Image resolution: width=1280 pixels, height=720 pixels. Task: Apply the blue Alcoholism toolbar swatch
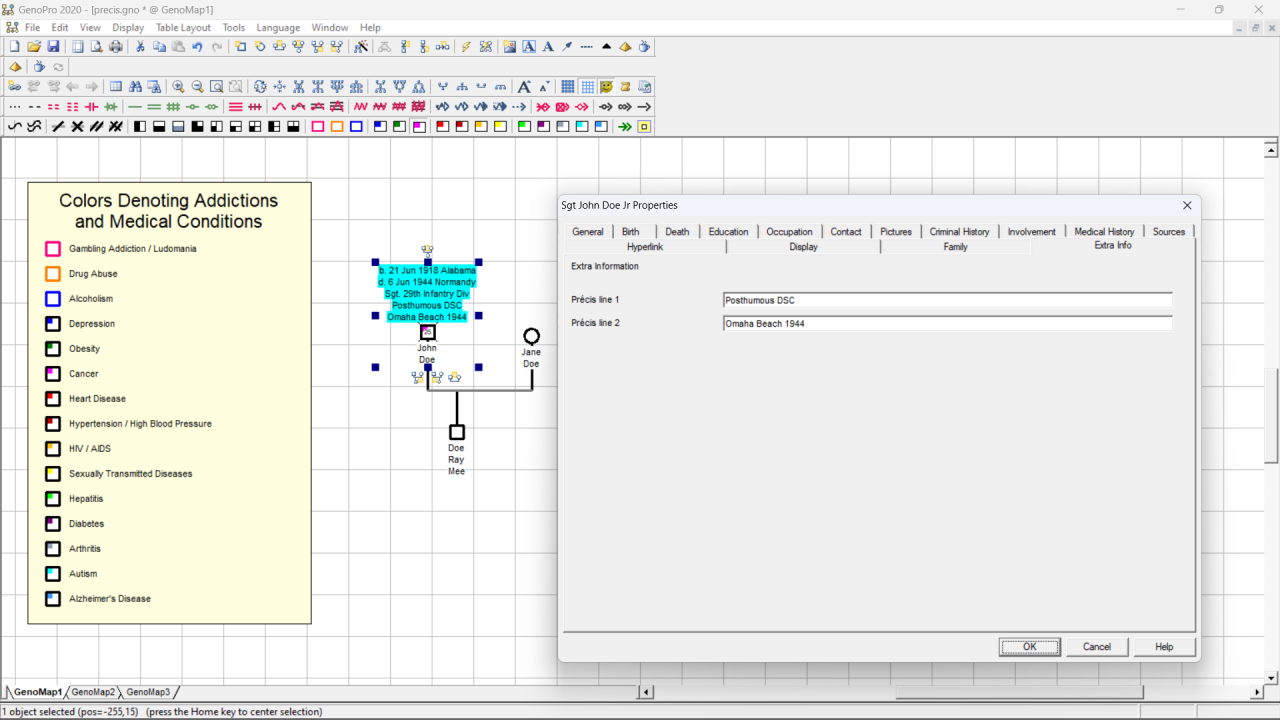click(x=356, y=127)
